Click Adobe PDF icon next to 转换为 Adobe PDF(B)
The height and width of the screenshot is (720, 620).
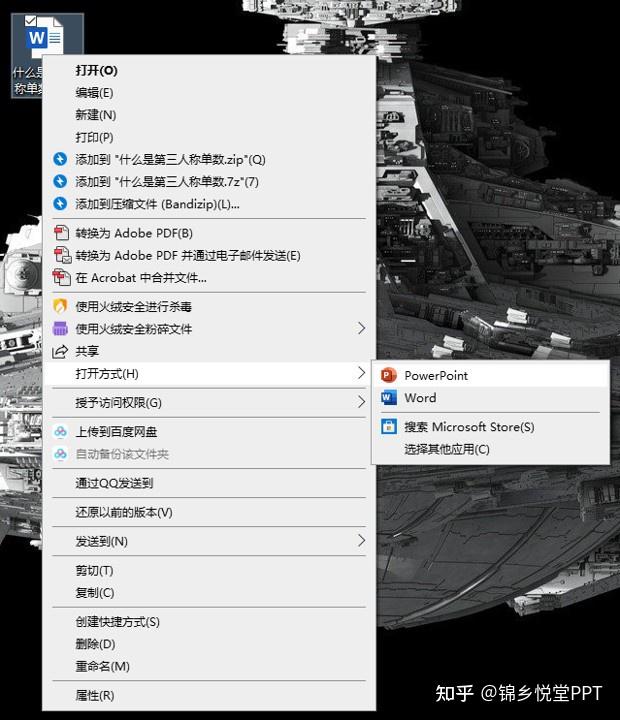(x=61, y=233)
